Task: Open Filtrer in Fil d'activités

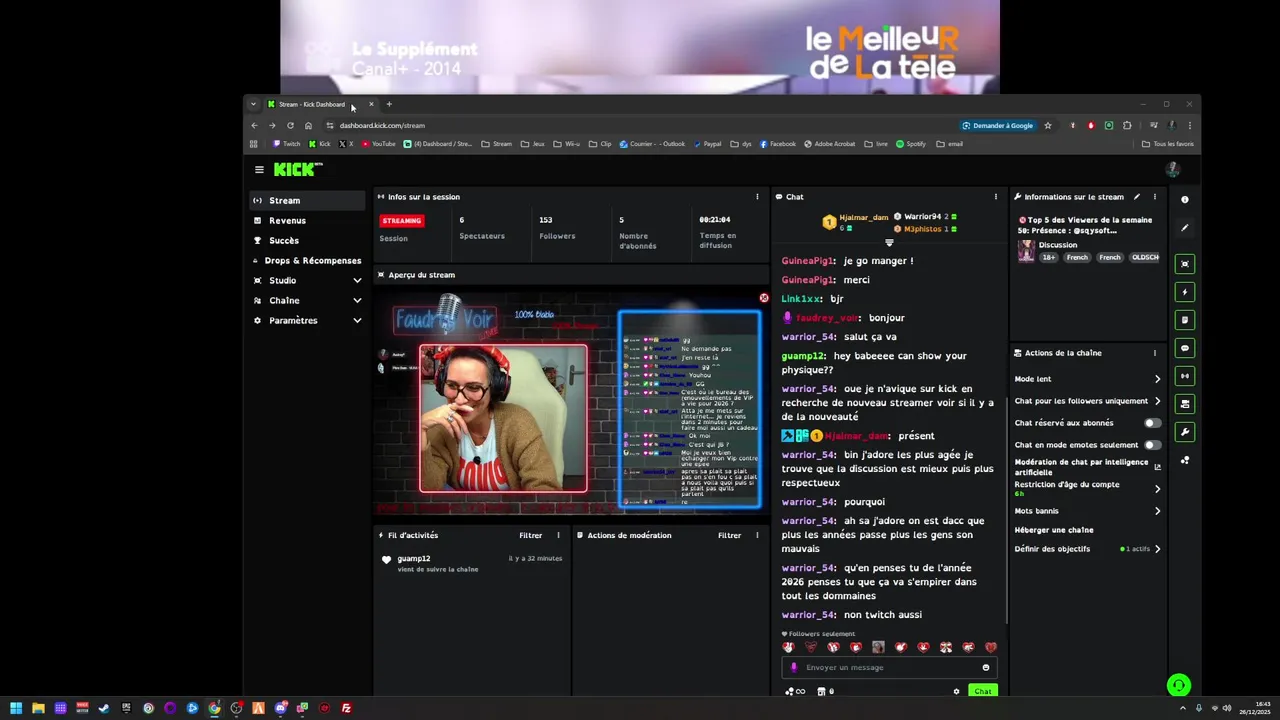Action: (x=530, y=535)
